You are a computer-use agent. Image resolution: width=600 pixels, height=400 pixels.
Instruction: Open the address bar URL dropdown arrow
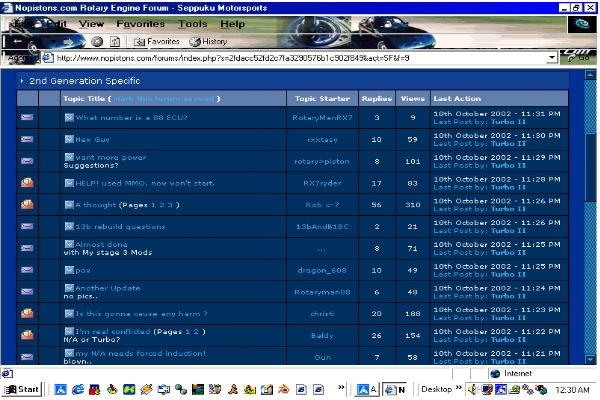(x=553, y=58)
